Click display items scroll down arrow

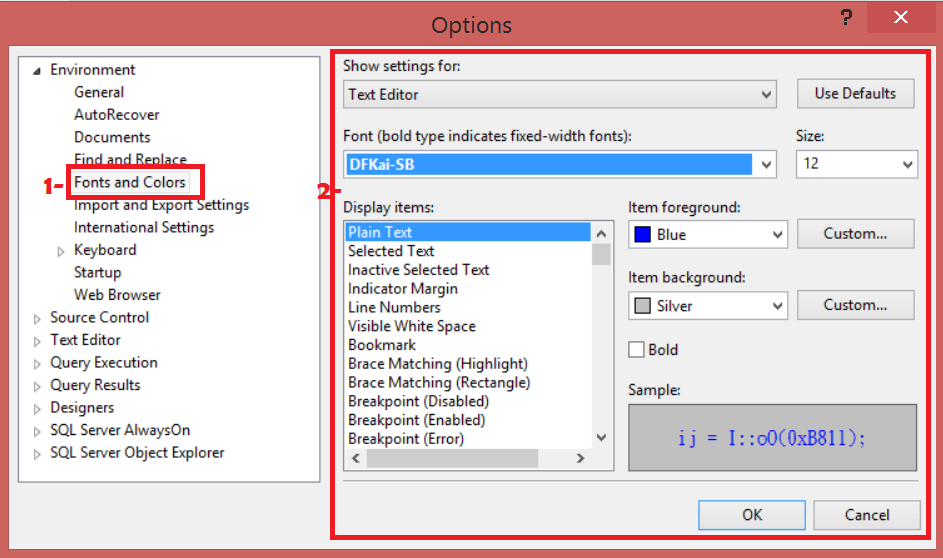[601, 438]
